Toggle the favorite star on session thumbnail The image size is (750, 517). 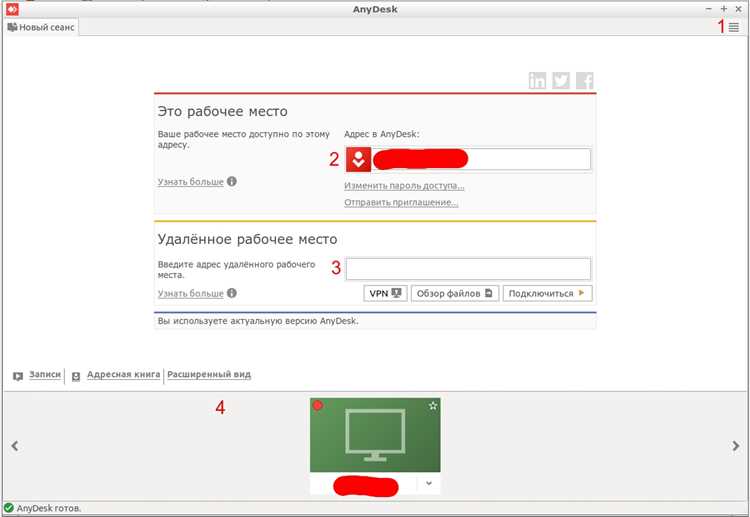click(x=433, y=406)
